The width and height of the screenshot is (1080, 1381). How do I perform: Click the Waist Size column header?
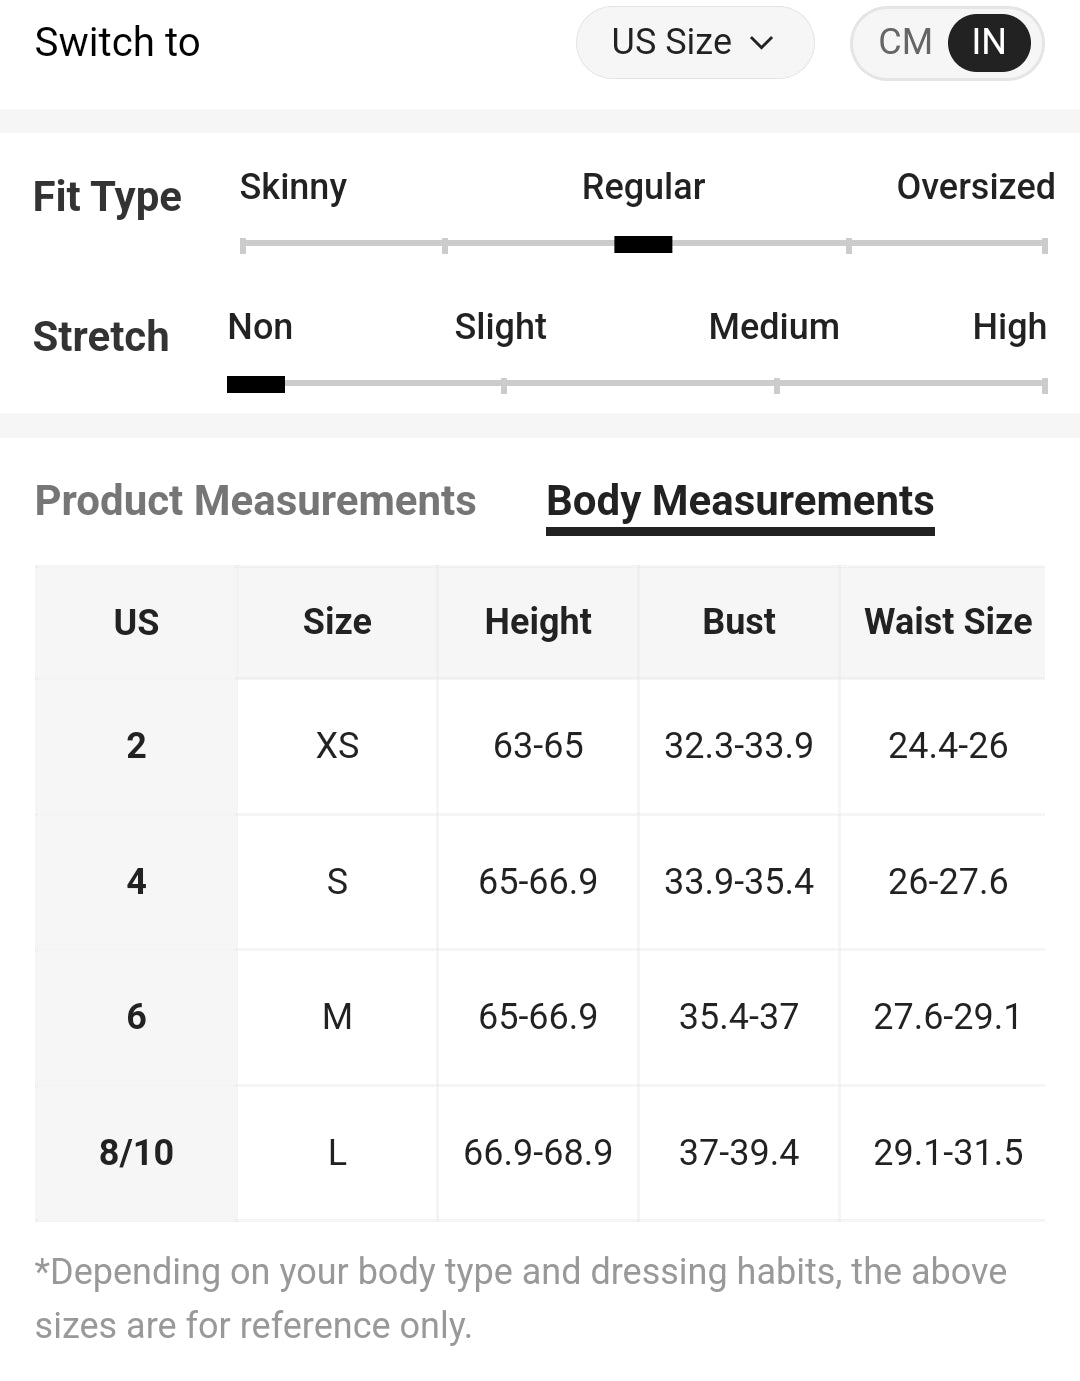947,622
